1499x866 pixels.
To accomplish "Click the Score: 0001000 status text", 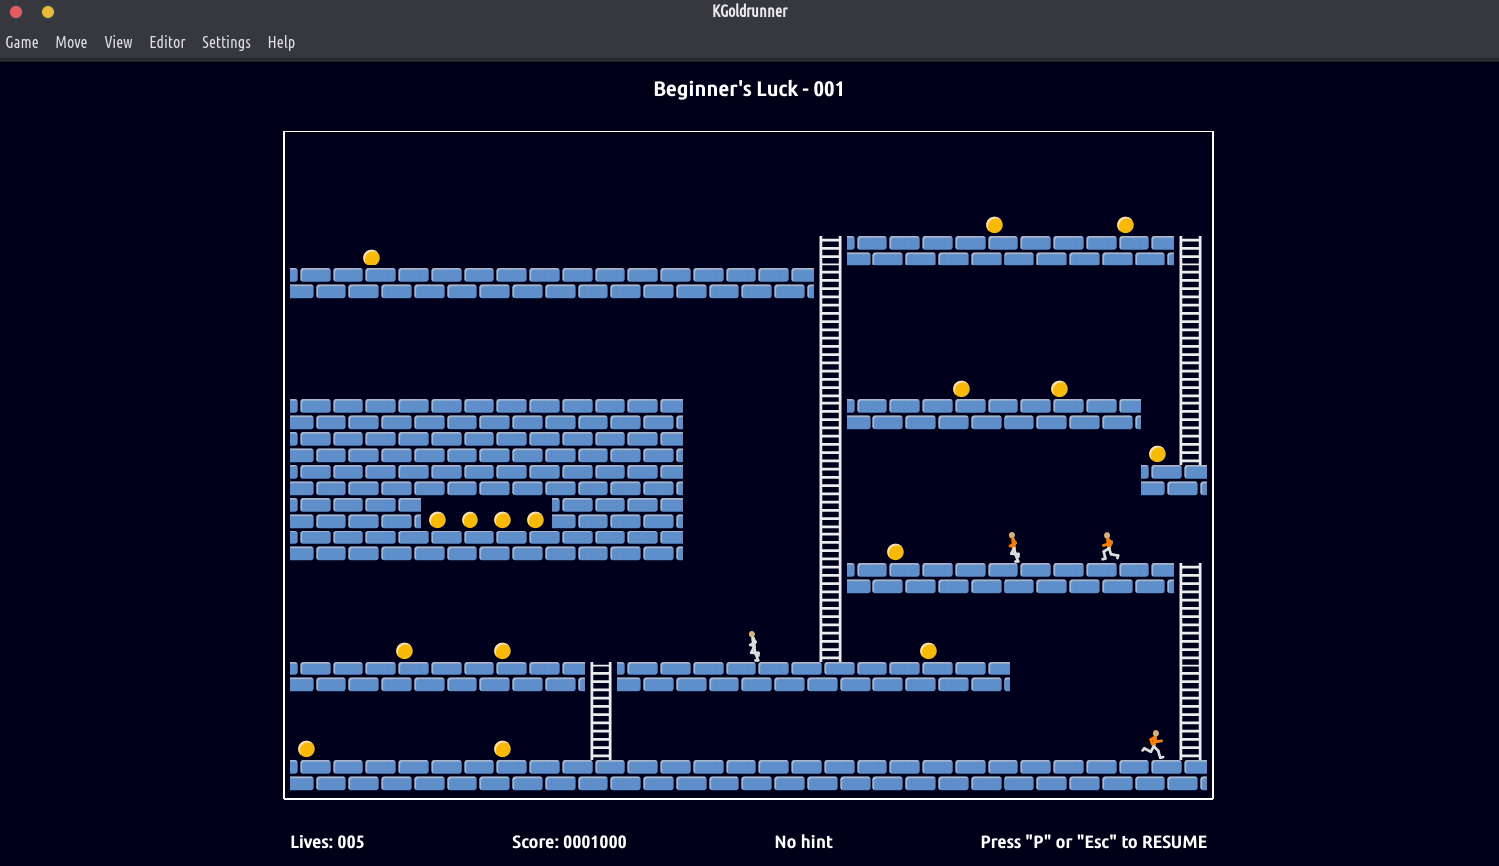I will pos(569,842).
